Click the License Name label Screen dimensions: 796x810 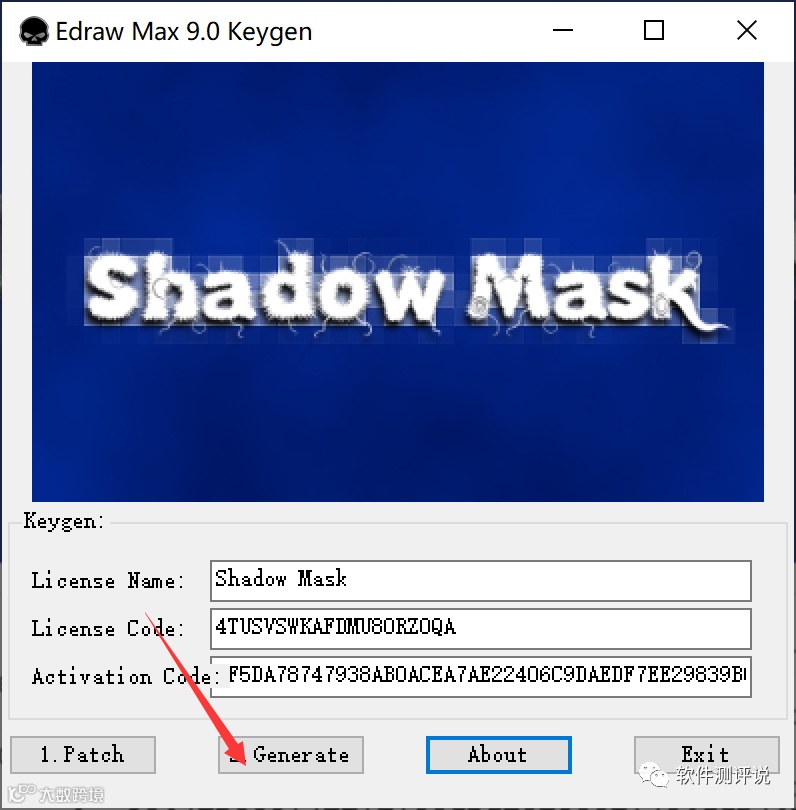107,580
